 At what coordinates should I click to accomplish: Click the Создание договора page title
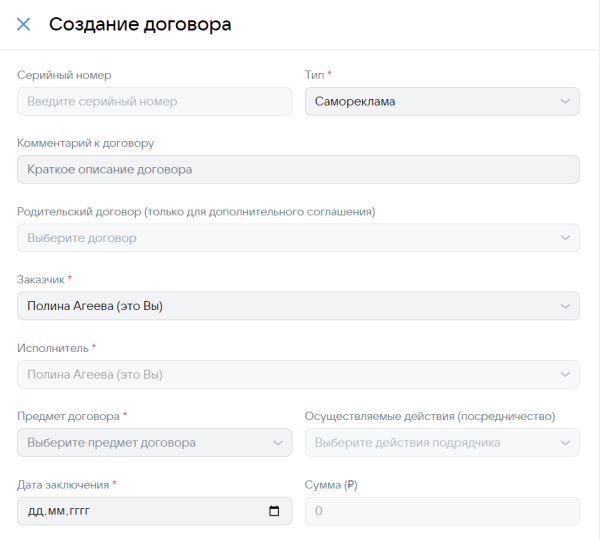[x=140, y=24]
